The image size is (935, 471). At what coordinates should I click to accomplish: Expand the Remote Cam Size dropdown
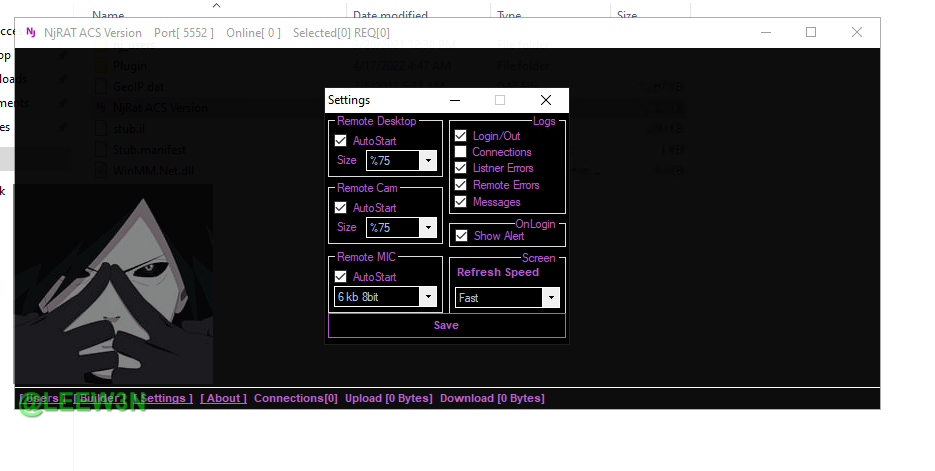click(x=428, y=228)
